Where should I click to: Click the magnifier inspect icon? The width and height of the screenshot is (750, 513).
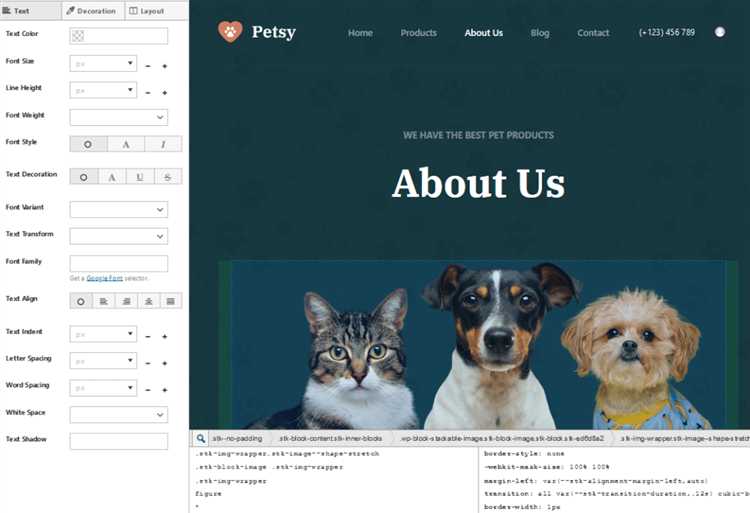201,438
